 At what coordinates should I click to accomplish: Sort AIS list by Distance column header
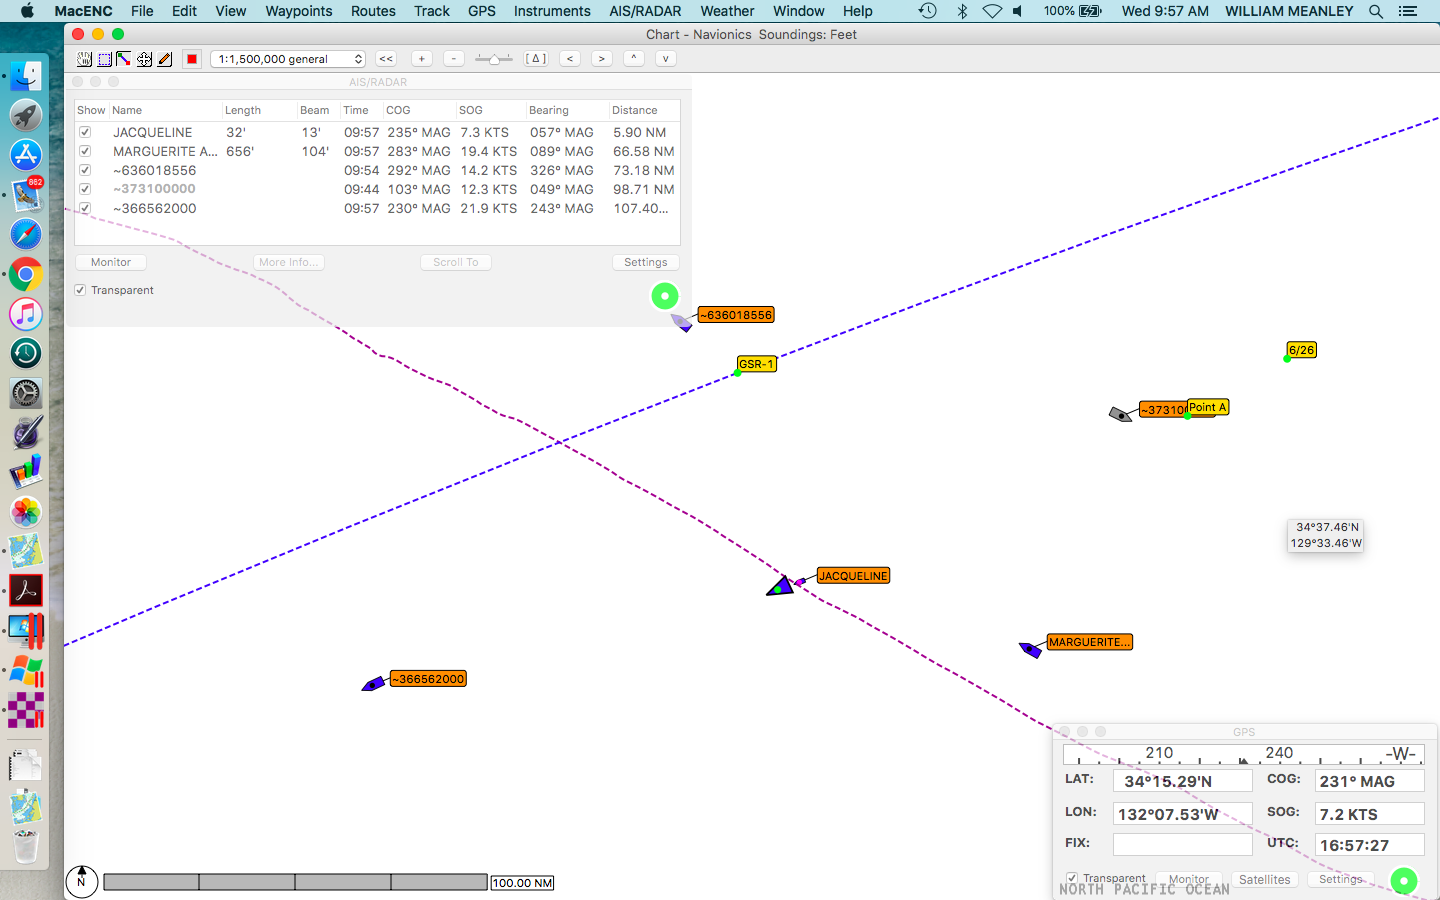point(644,110)
